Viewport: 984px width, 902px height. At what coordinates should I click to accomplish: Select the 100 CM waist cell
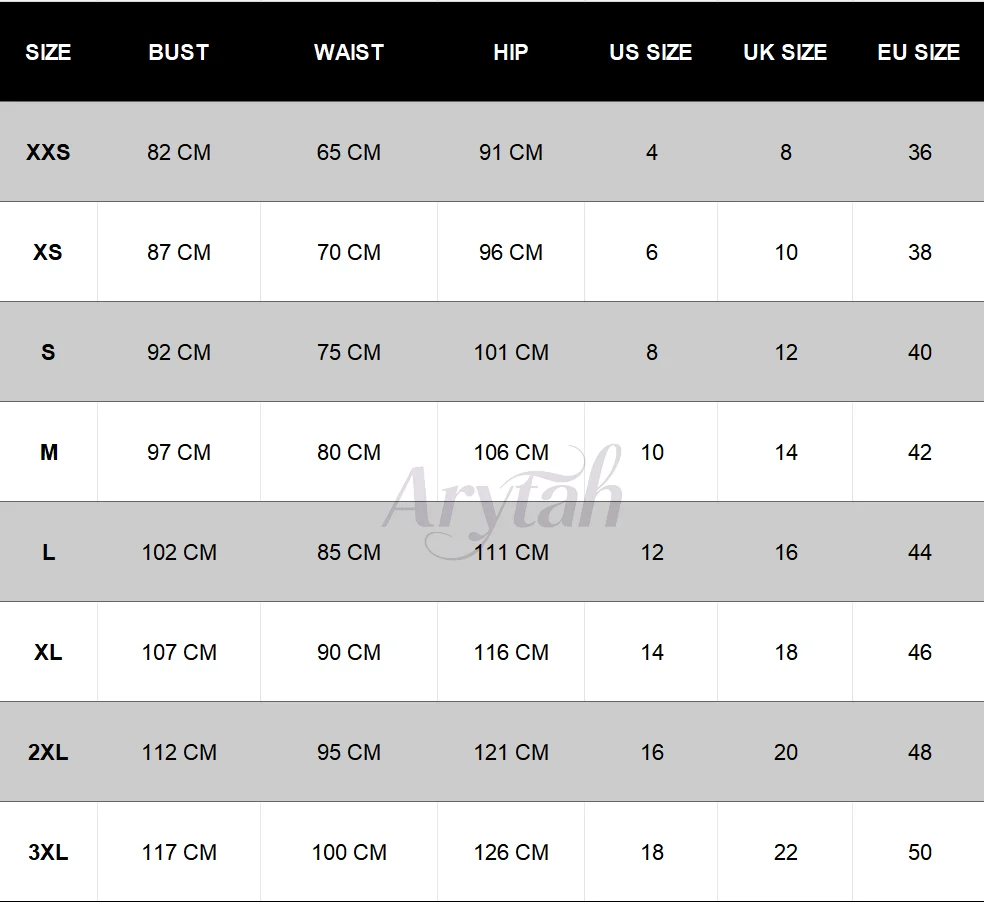point(349,853)
